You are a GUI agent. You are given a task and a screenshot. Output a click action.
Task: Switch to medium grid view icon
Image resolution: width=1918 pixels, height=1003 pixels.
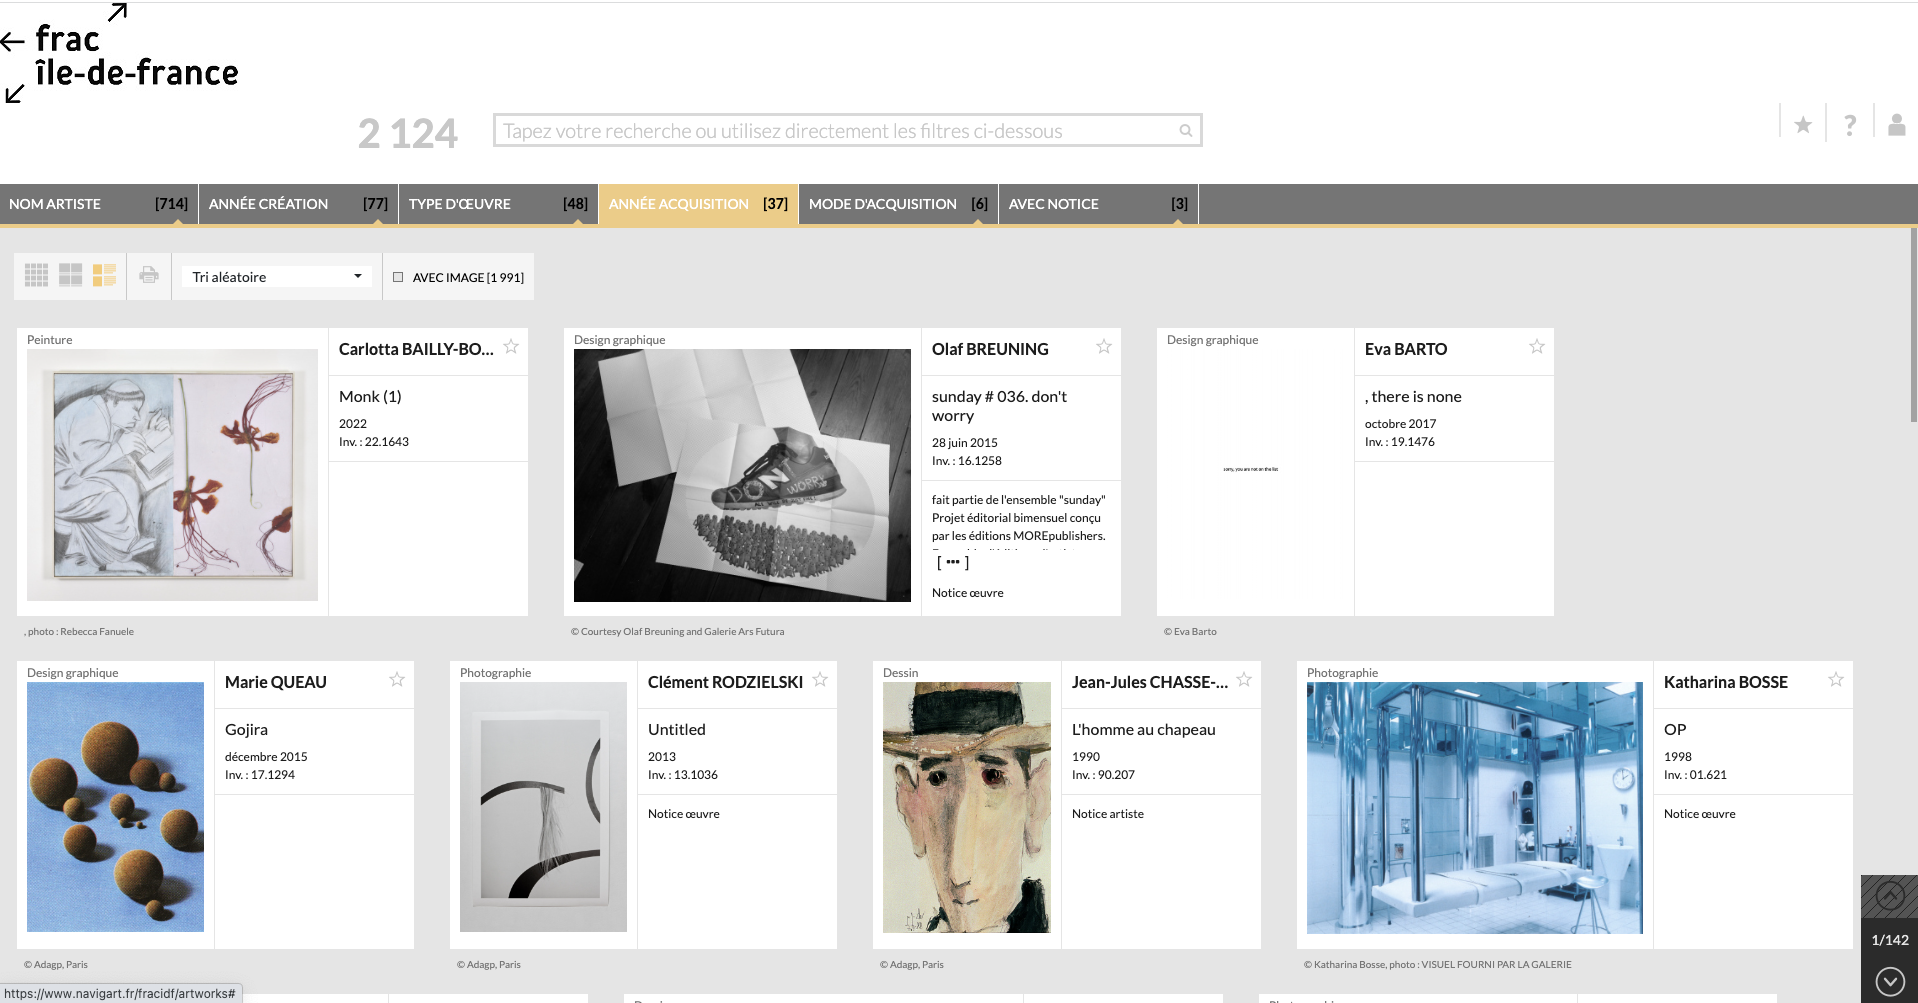[x=71, y=276]
